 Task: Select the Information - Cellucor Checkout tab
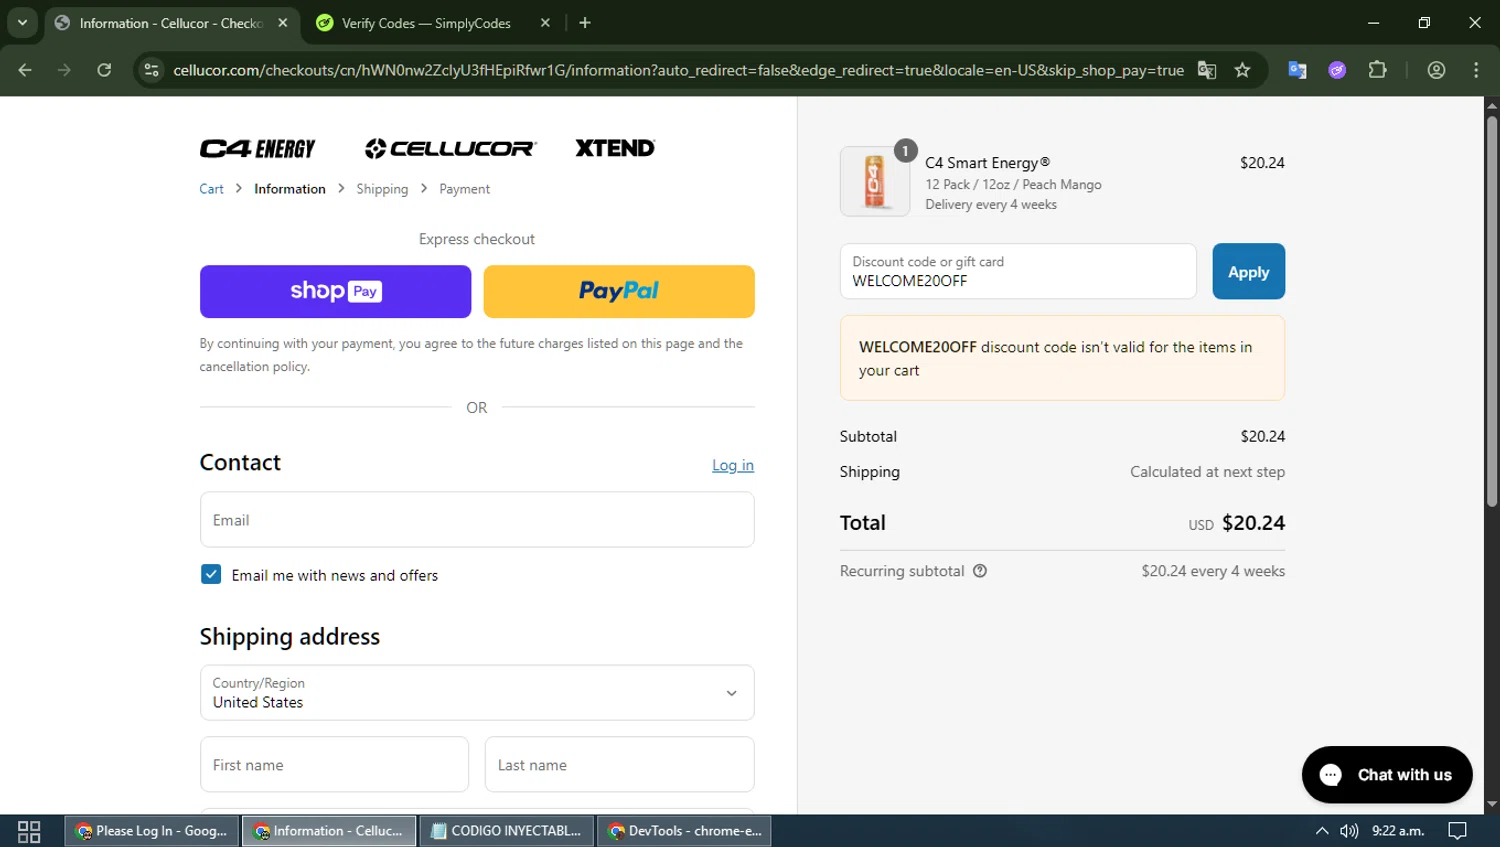point(172,23)
